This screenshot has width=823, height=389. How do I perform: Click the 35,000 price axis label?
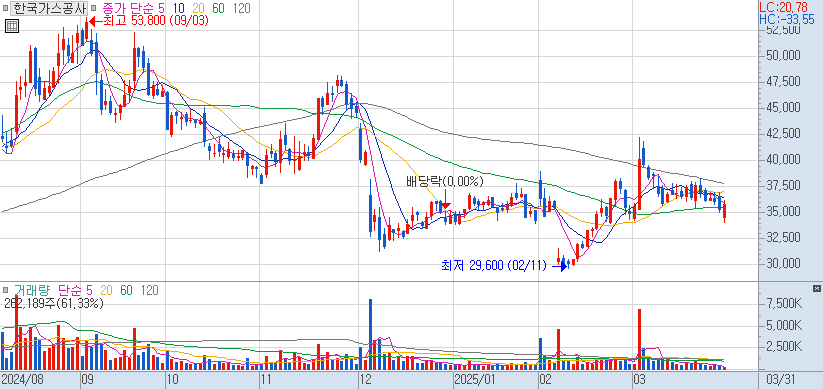pos(783,212)
